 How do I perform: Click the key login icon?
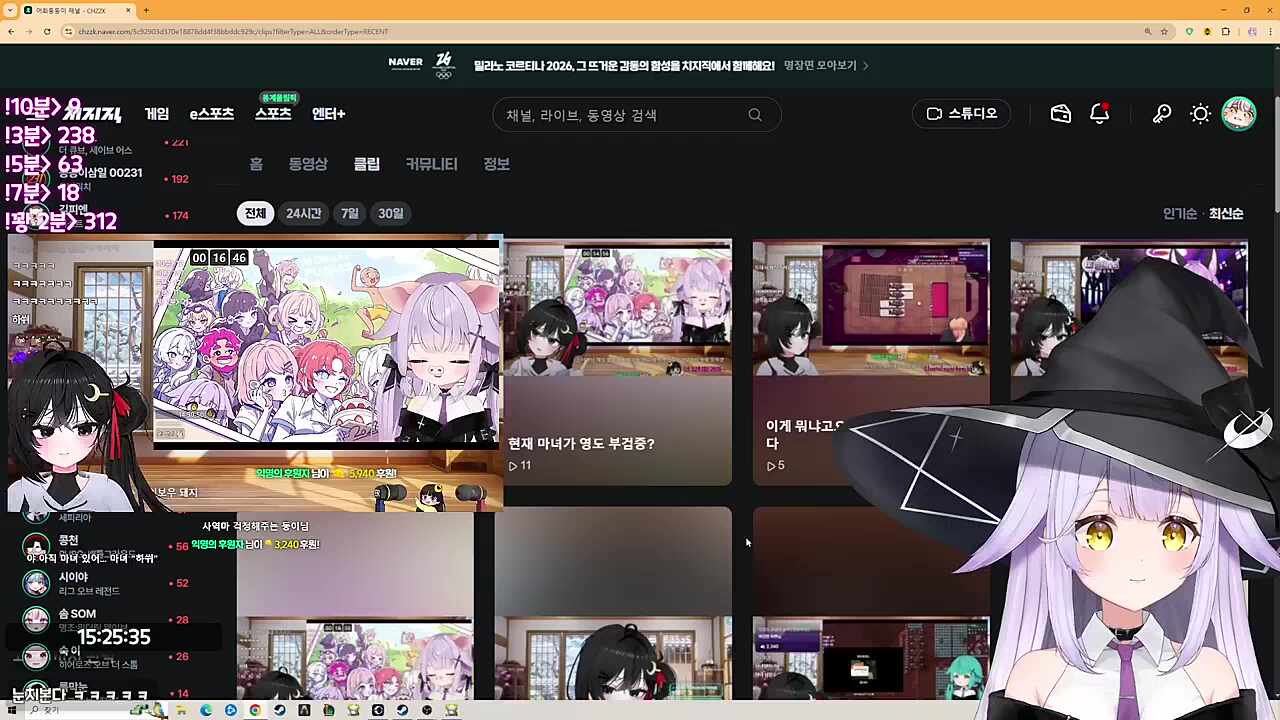[x=1161, y=114]
